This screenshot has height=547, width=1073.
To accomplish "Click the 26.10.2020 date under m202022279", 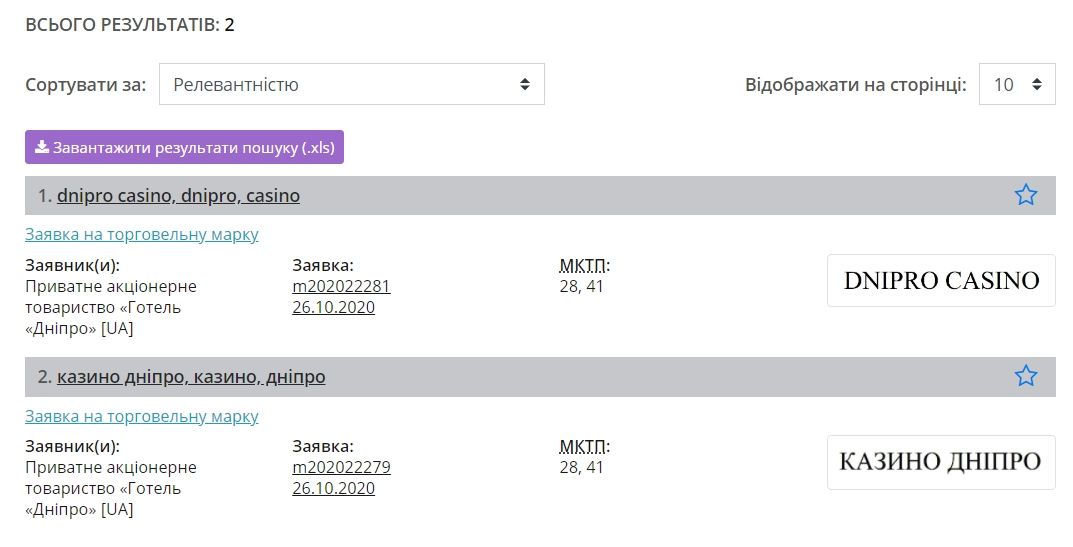I will pyautogui.click(x=333, y=488).
